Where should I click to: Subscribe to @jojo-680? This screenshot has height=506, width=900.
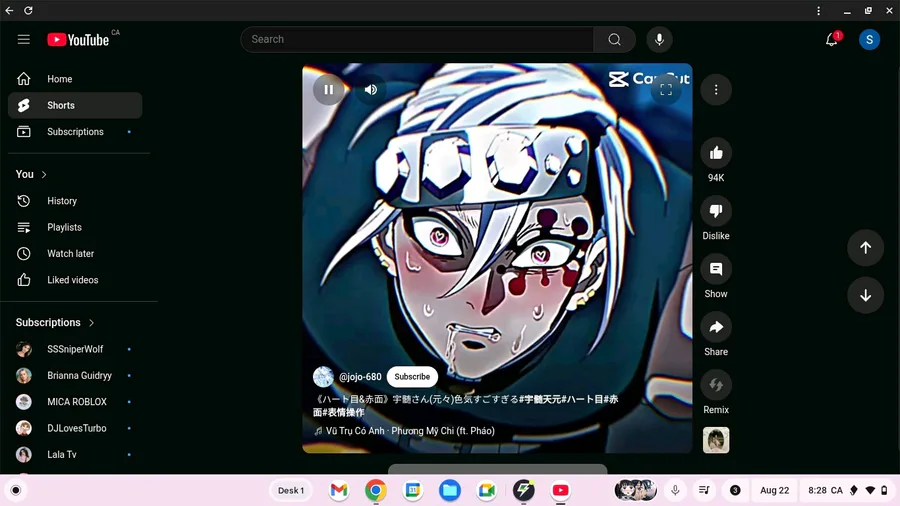click(x=412, y=377)
